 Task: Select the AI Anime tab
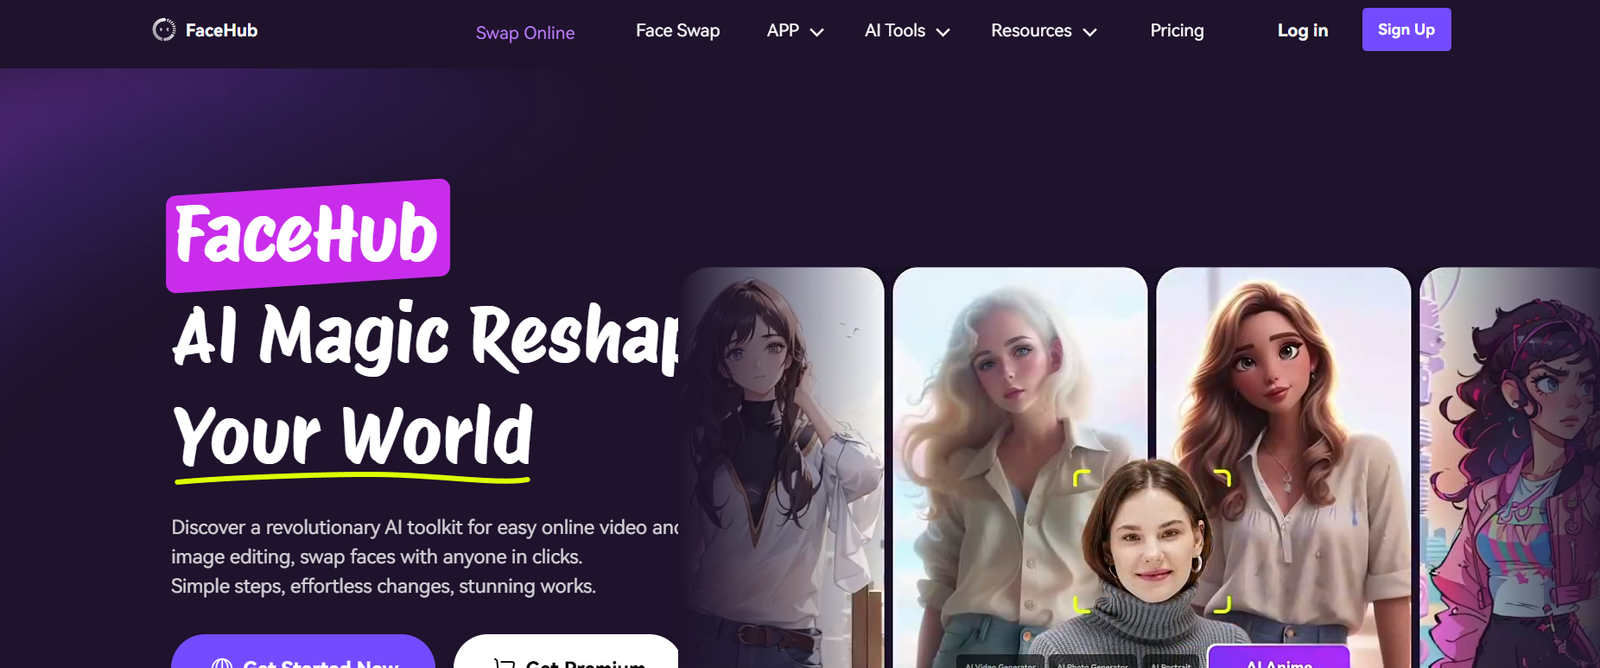click(1278, 660)
